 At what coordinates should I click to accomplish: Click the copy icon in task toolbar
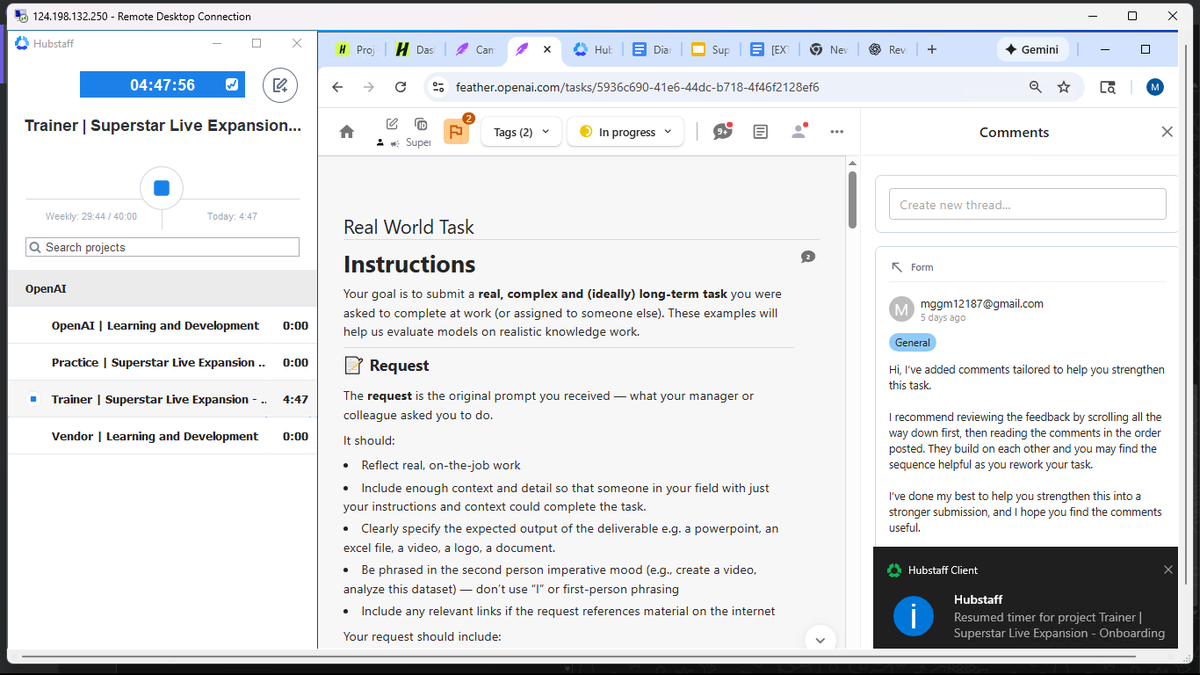click(x=421, y=124)
